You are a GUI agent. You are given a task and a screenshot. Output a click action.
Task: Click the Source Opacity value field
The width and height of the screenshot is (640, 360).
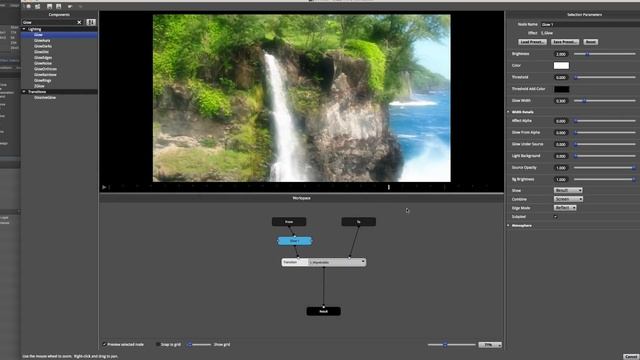tap(561, 168)
